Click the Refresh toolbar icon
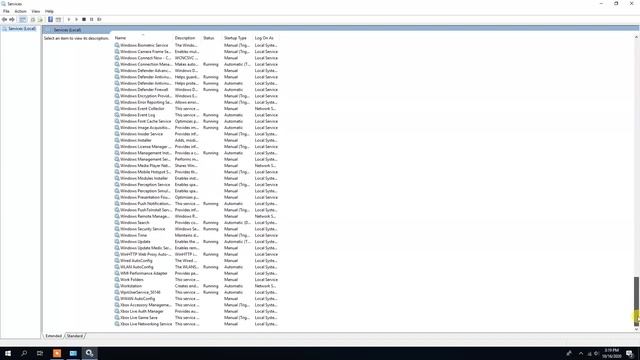640x360 pixels. click(33, 19)
